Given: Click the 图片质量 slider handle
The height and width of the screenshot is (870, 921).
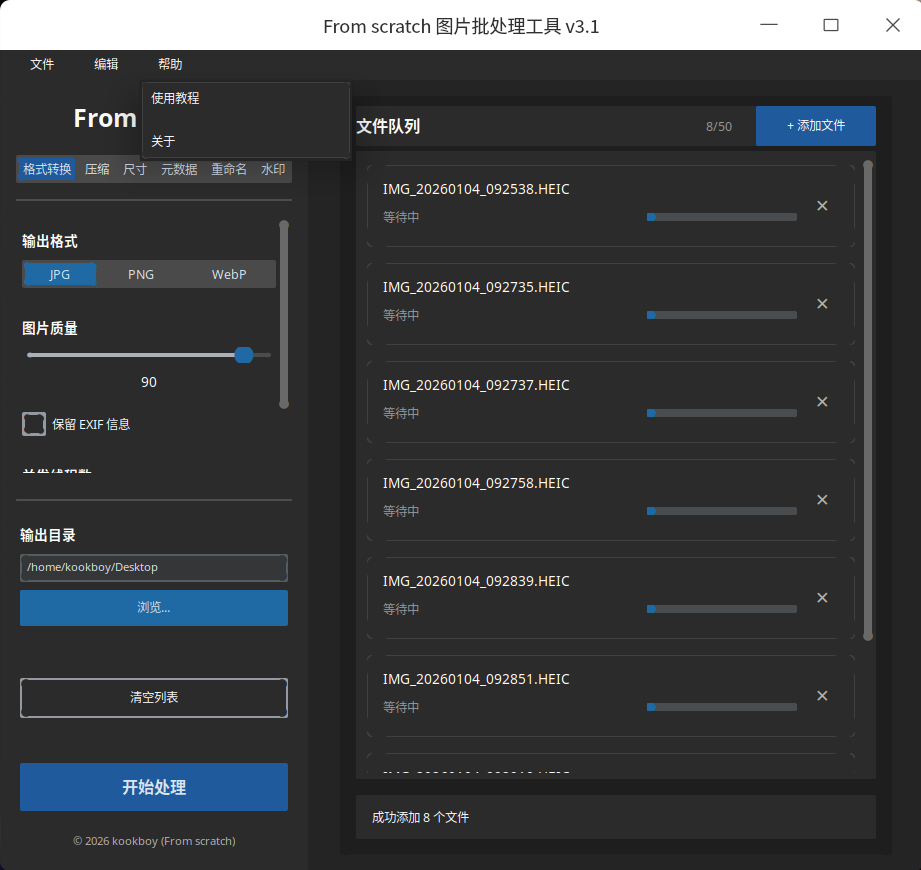Looking at the screenshot, I should (243, 355).
